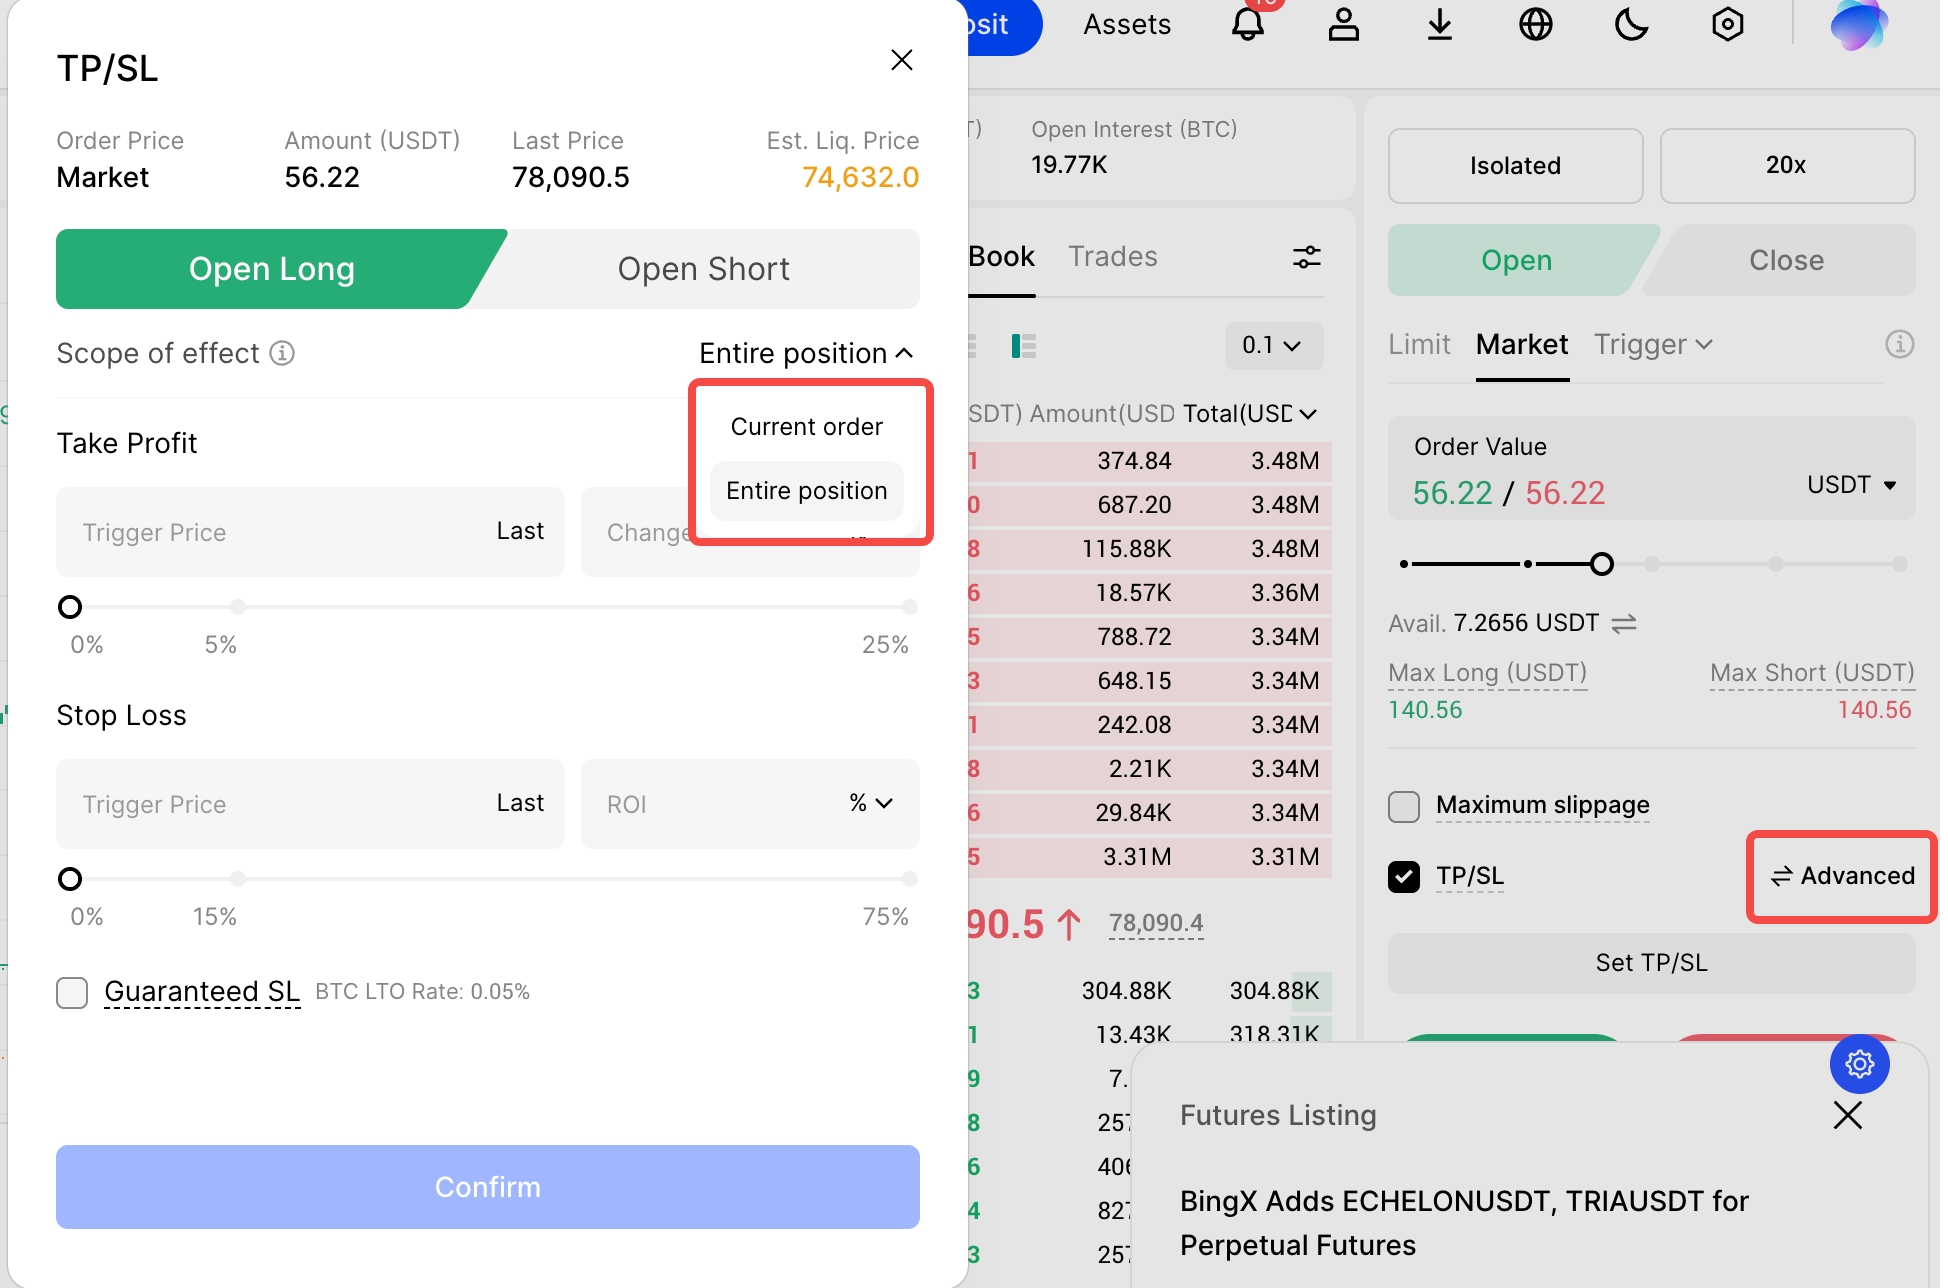Check the Maximum slippage box

pyautogui.click(x=1404, y=806)
